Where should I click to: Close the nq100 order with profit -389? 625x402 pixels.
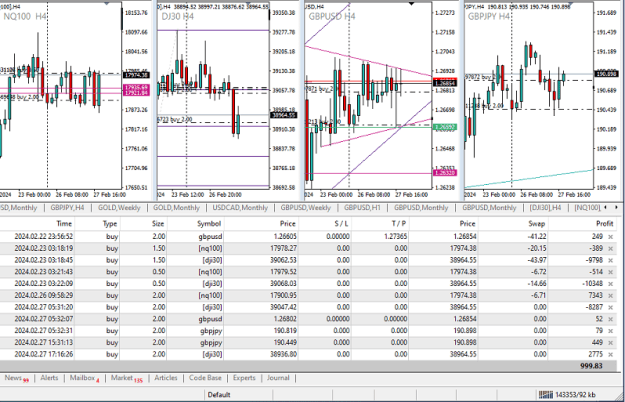click(x=610, y=249)
